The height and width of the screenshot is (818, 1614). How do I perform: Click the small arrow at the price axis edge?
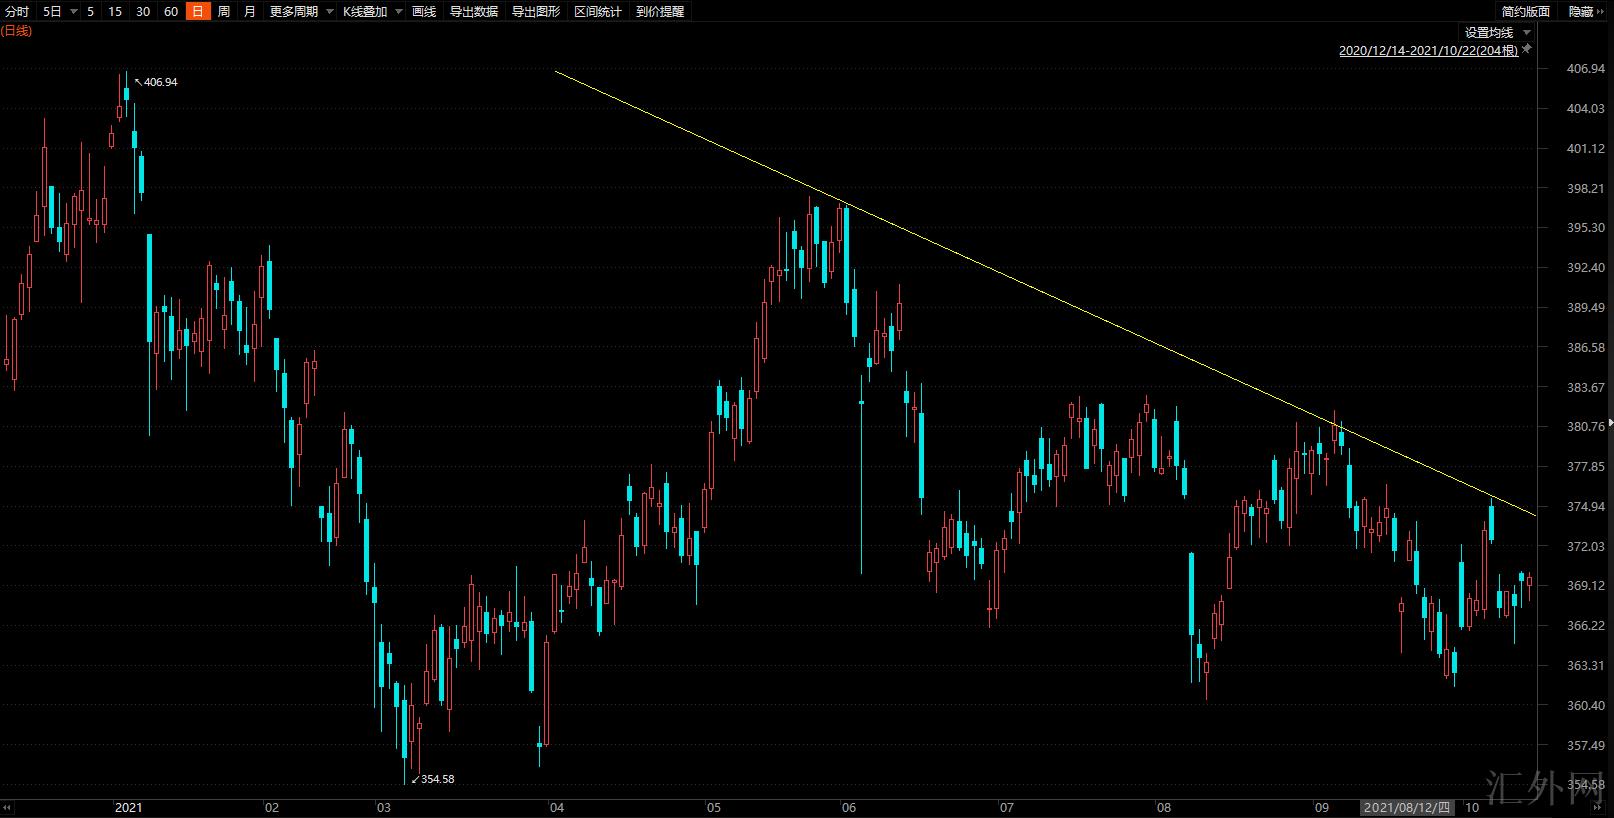click(x=1609, y=424)
